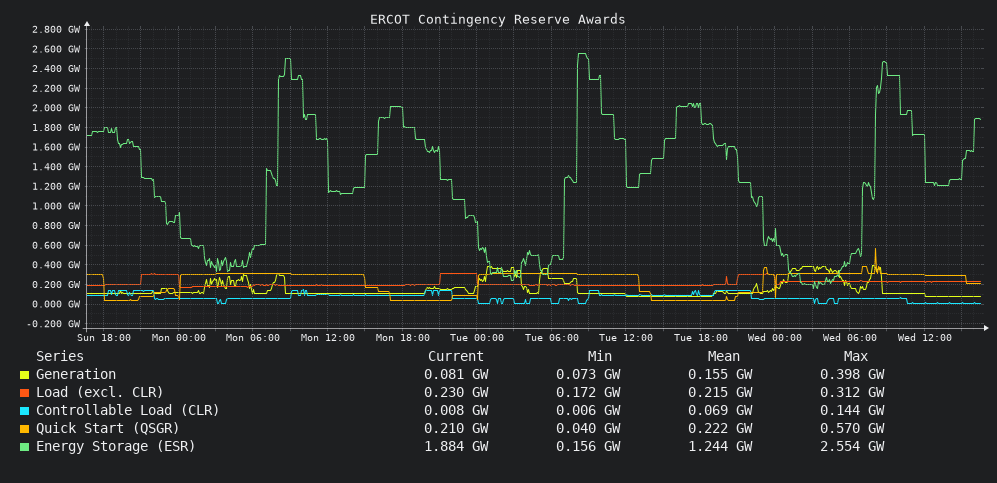Click the Mon 18:00 time axis label

(402, 338)
